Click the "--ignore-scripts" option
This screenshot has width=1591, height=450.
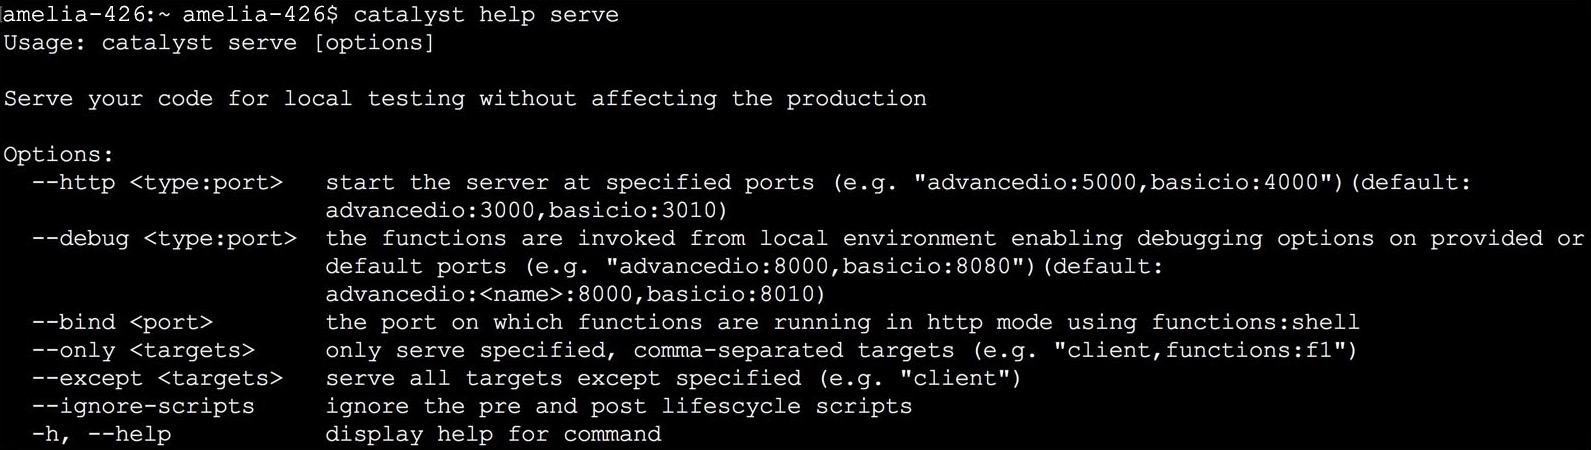pyautogui.click(x=143, y=407)
